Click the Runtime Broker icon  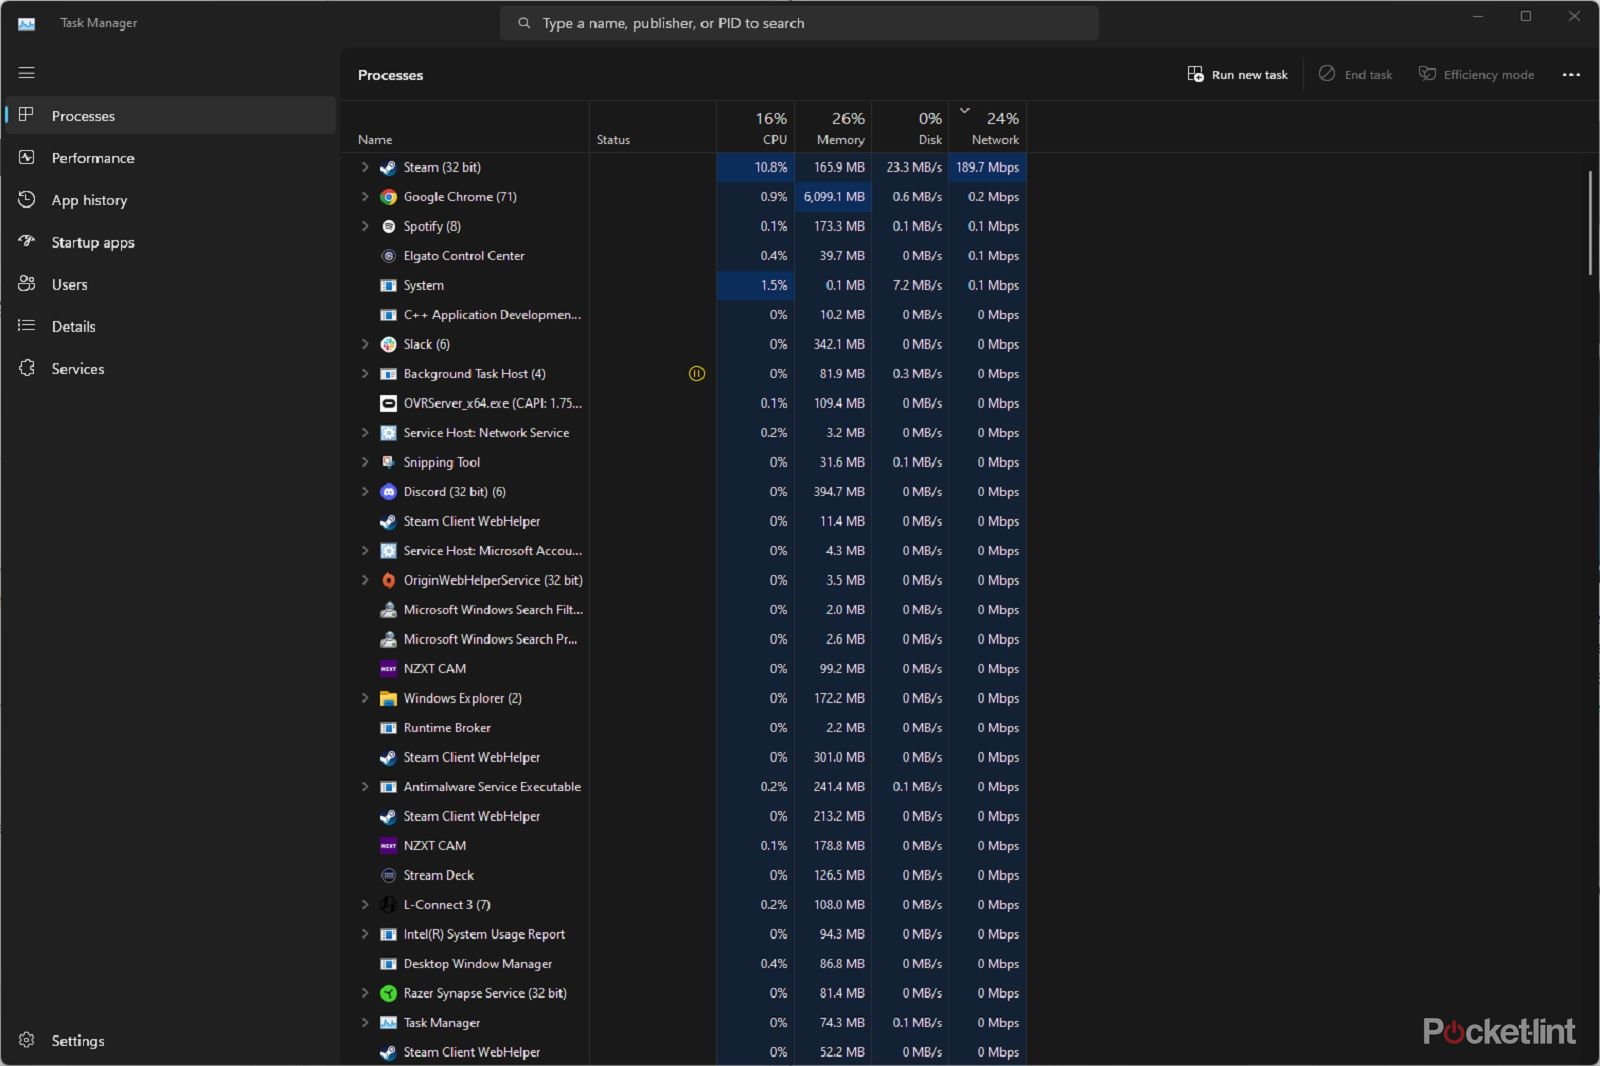pos(388,728)
